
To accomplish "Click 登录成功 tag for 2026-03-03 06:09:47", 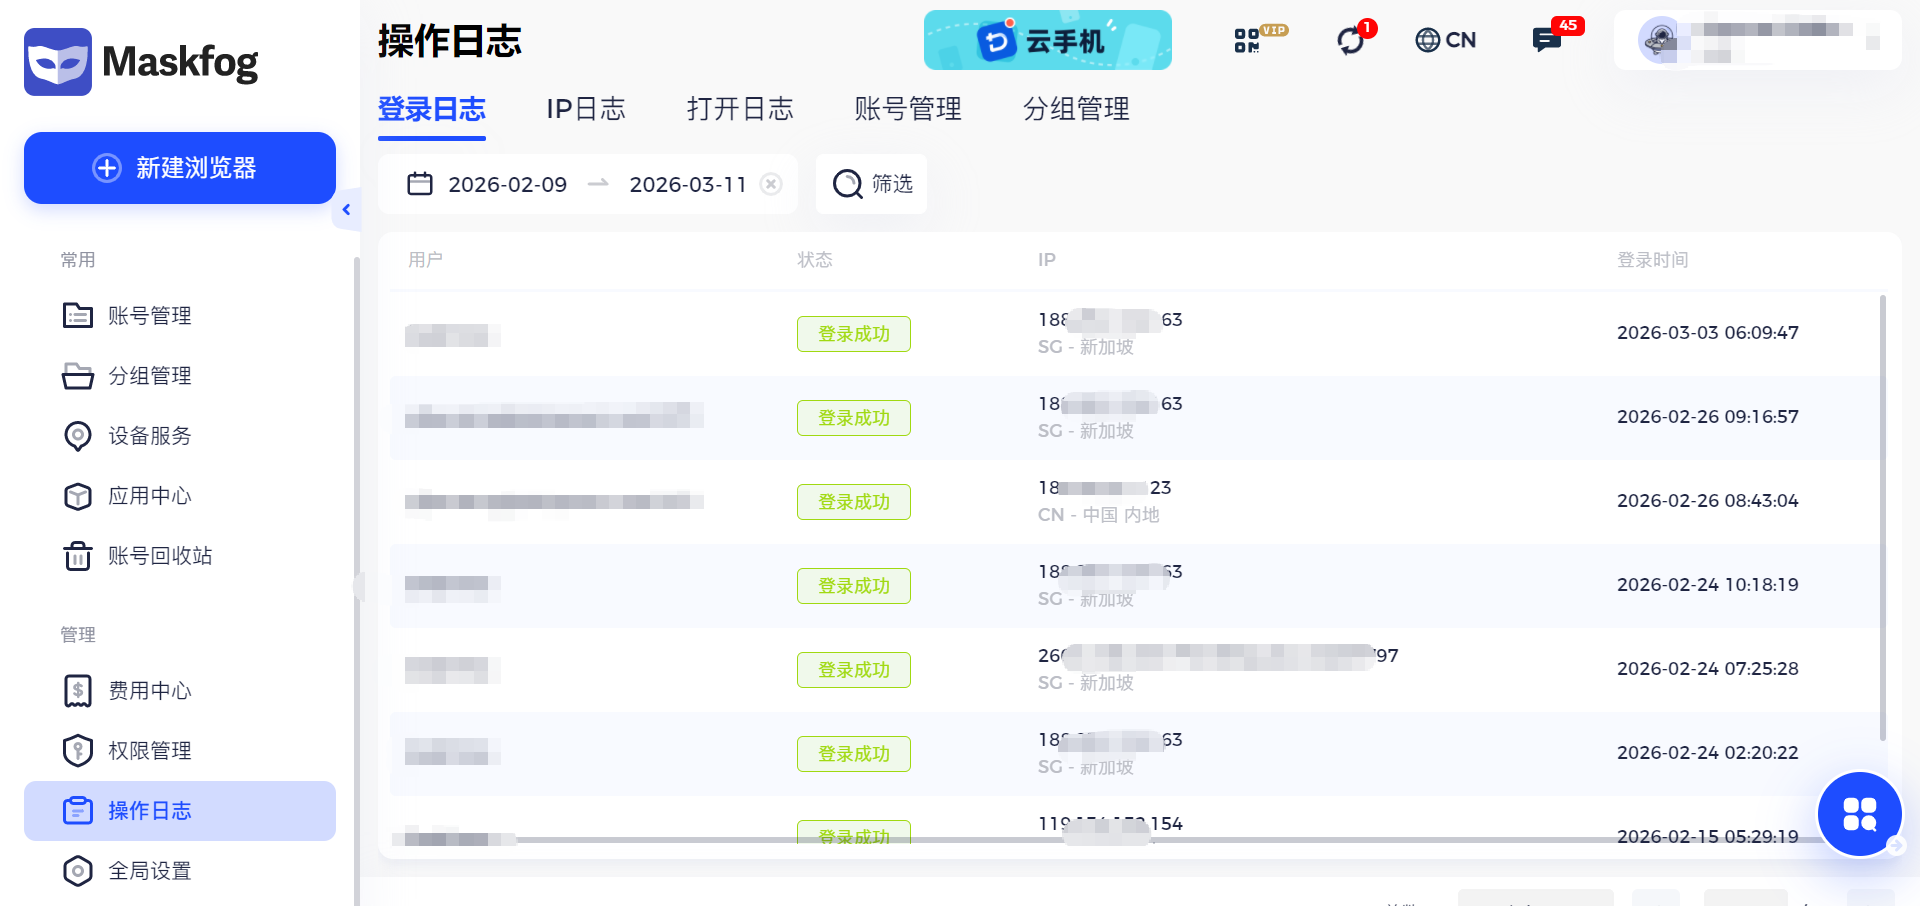I will pyautogui.click(x=854, y=334).
